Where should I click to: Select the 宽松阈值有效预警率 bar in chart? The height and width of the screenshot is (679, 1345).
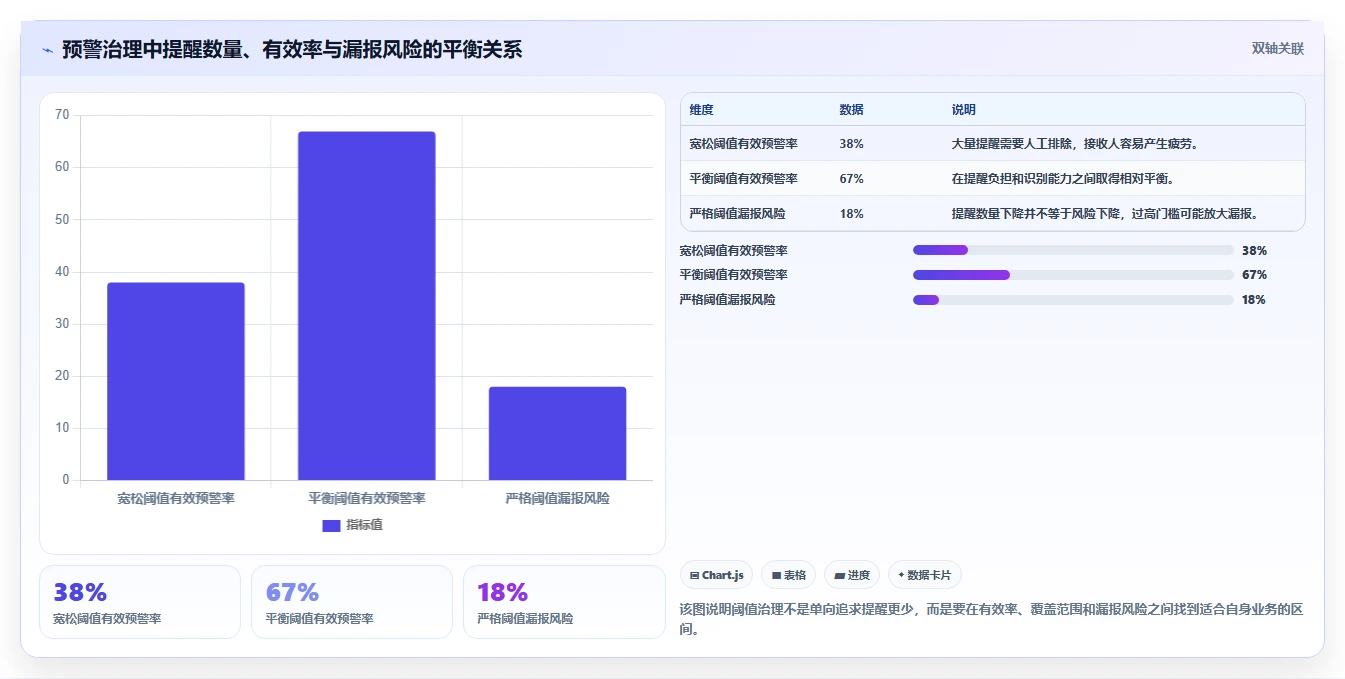coord(176,381)
